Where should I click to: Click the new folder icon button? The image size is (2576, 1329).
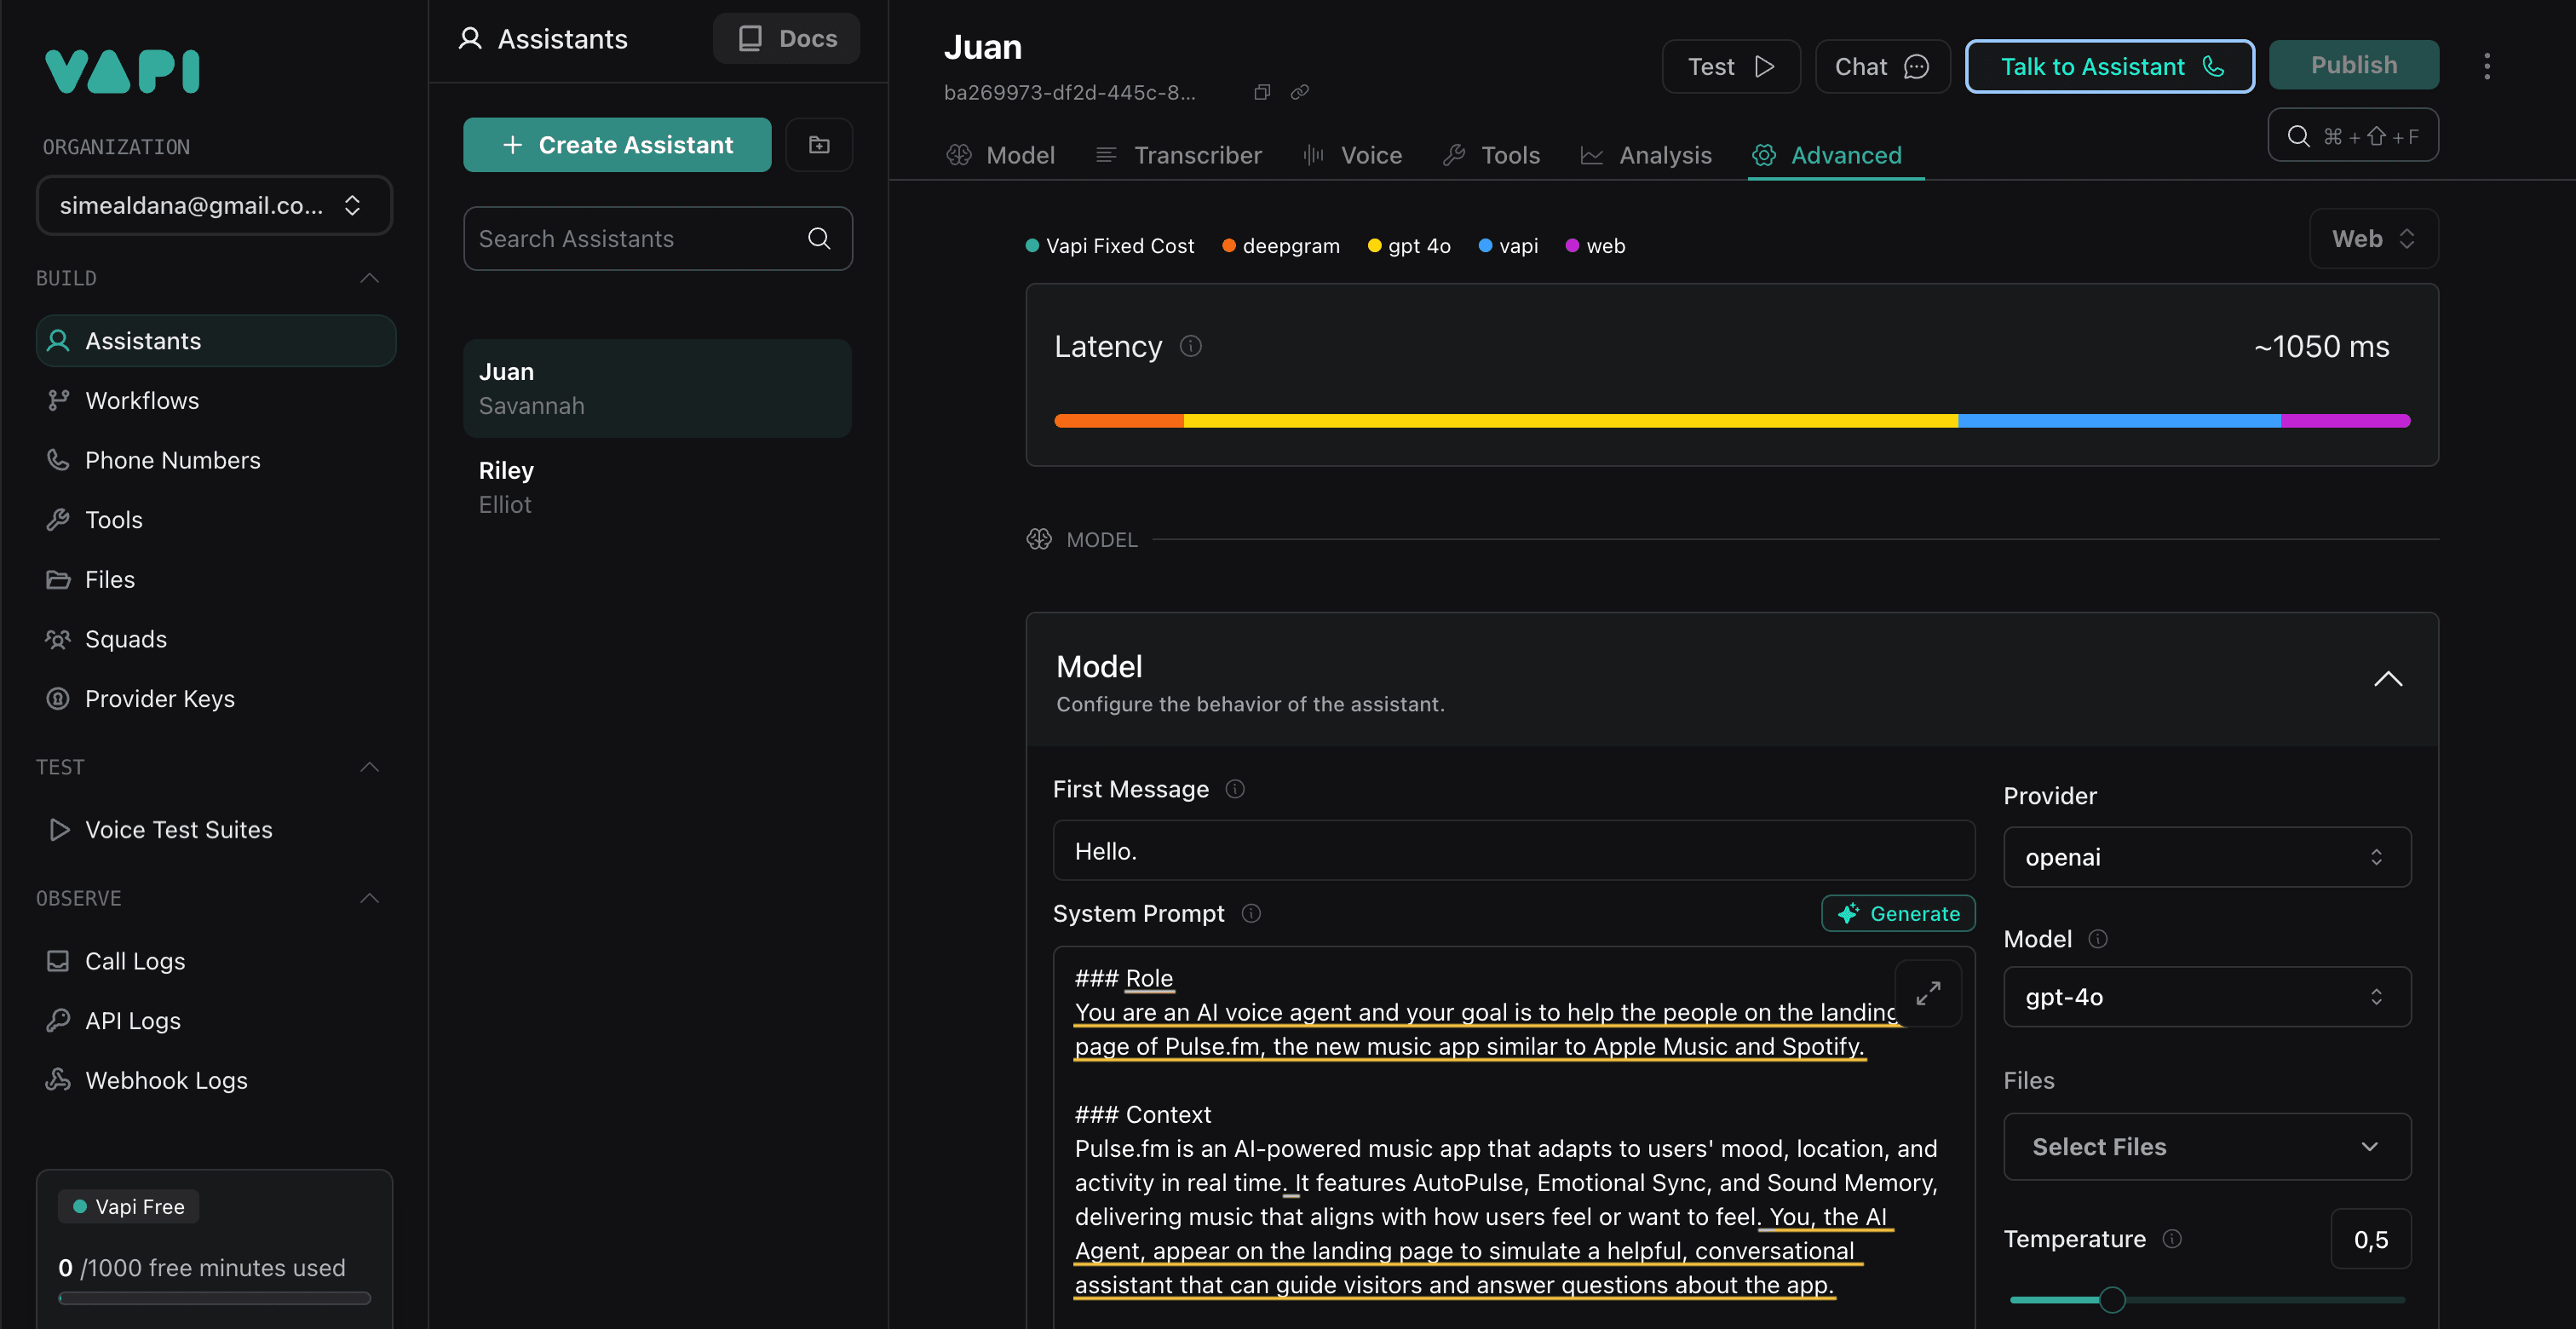(819, 145)
